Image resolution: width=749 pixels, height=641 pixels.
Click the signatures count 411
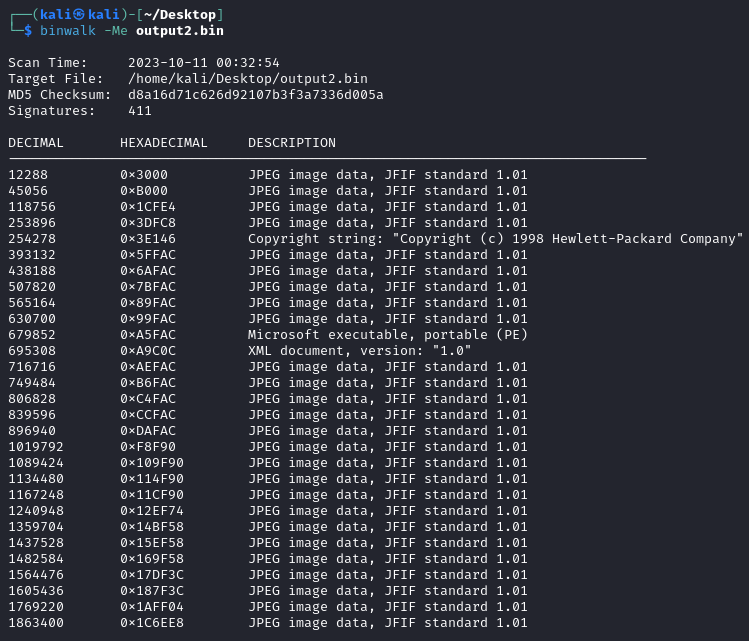140,111
